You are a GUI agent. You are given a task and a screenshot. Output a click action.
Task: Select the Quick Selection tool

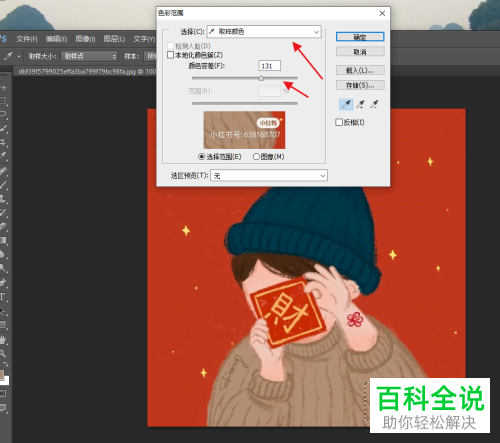click(x=3, y=128)
